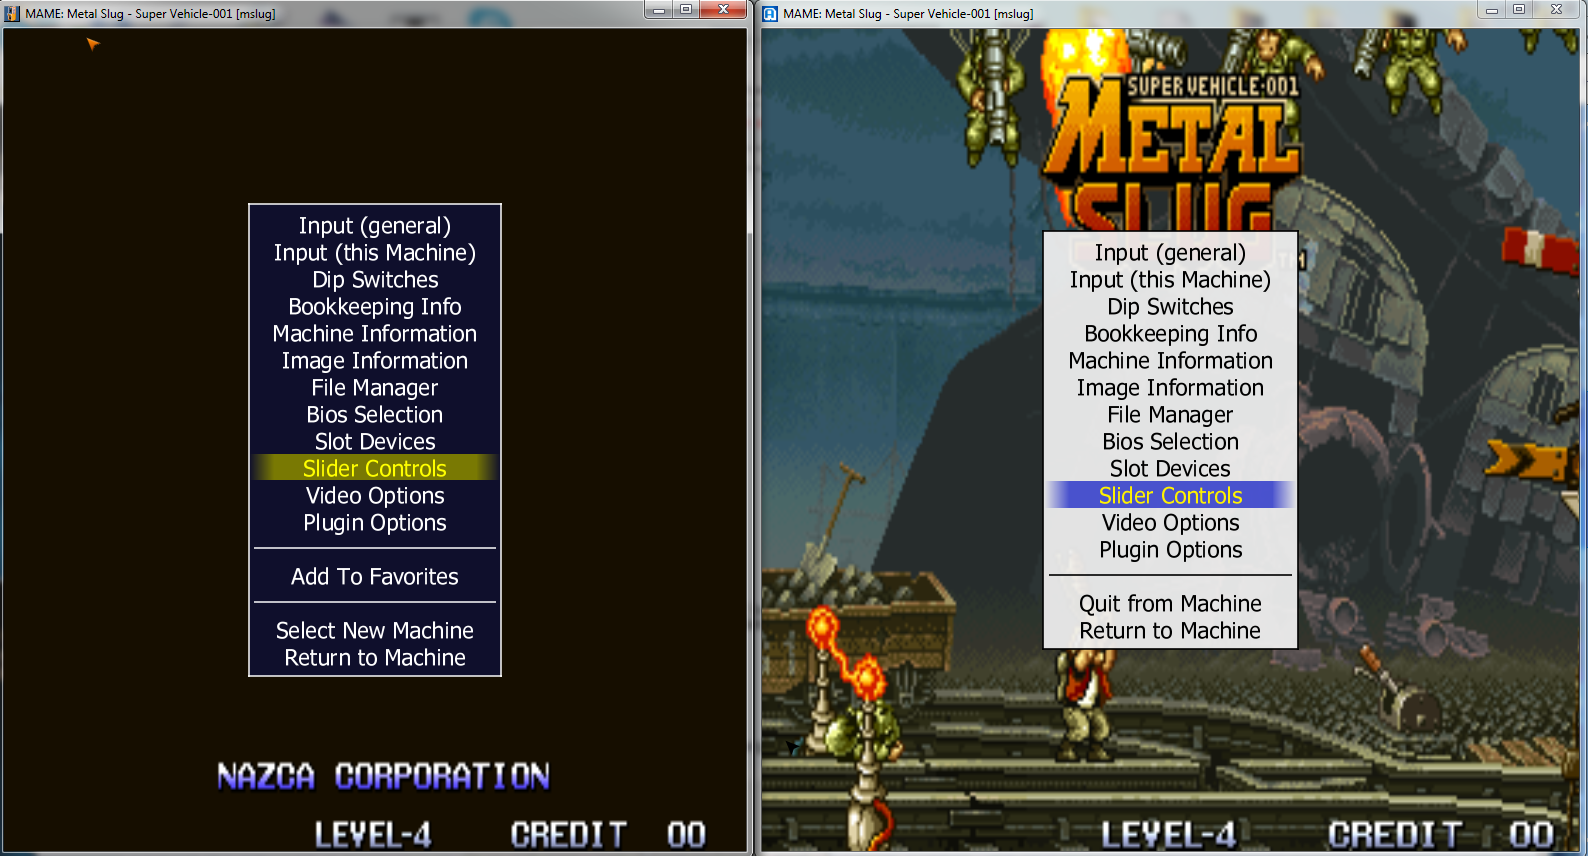Screen dimensions: 1588x856
Task: Open Image Information in right window menu
Action: [x=1170, y=388]
